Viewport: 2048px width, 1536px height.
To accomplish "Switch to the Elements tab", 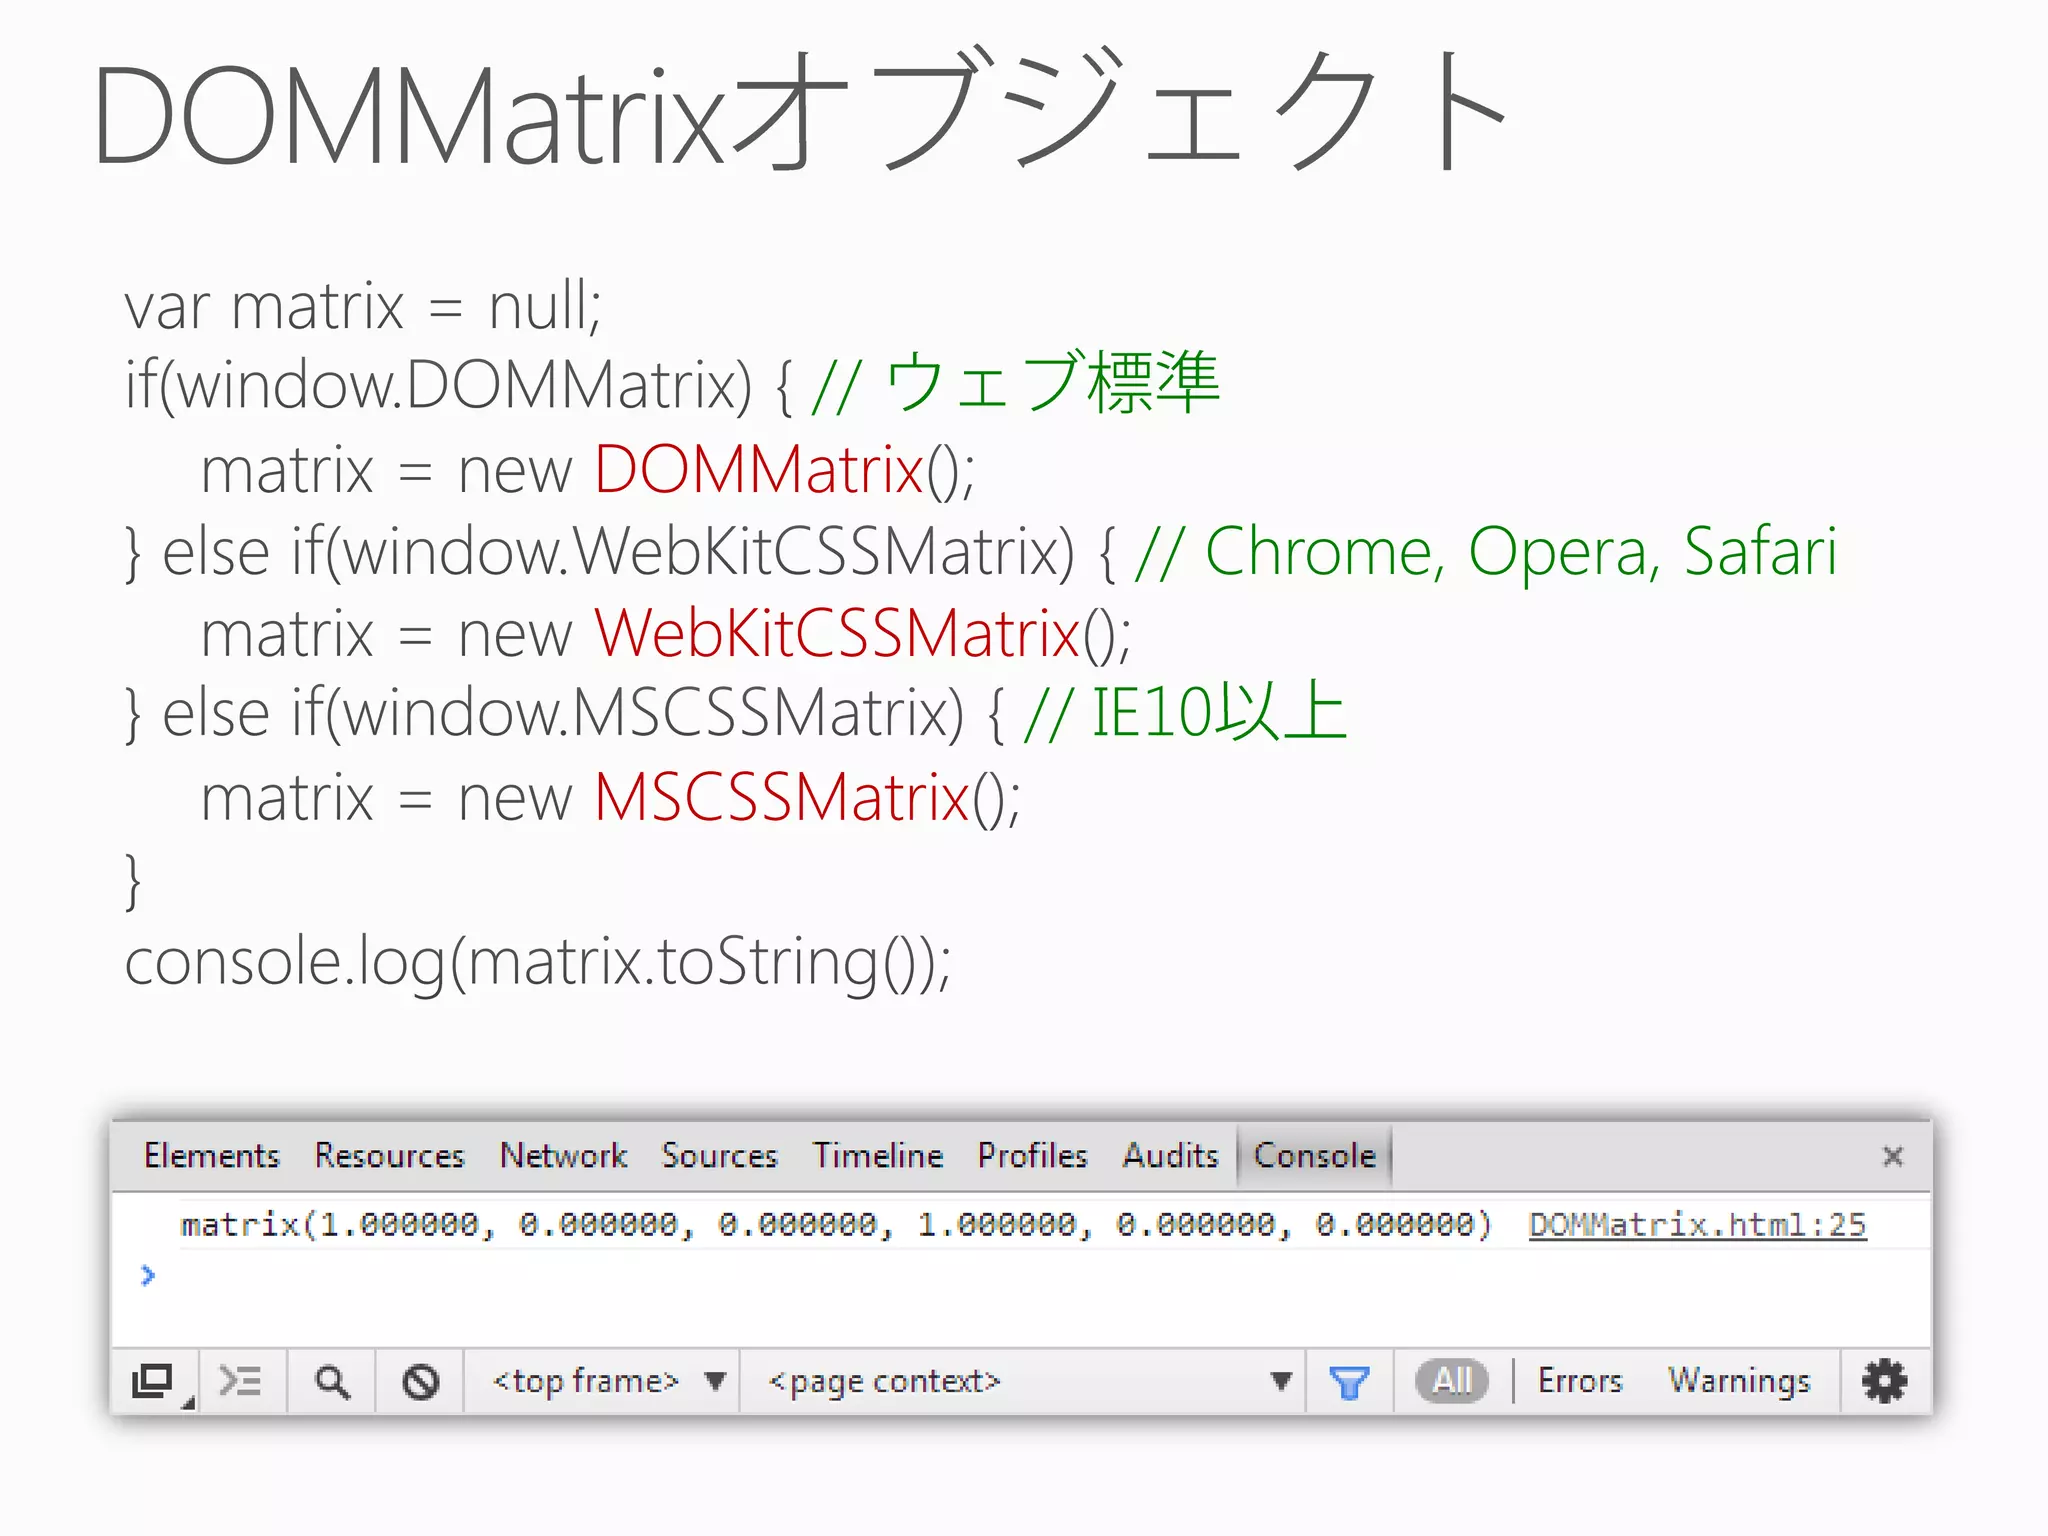I will (x=212, y=1156).
